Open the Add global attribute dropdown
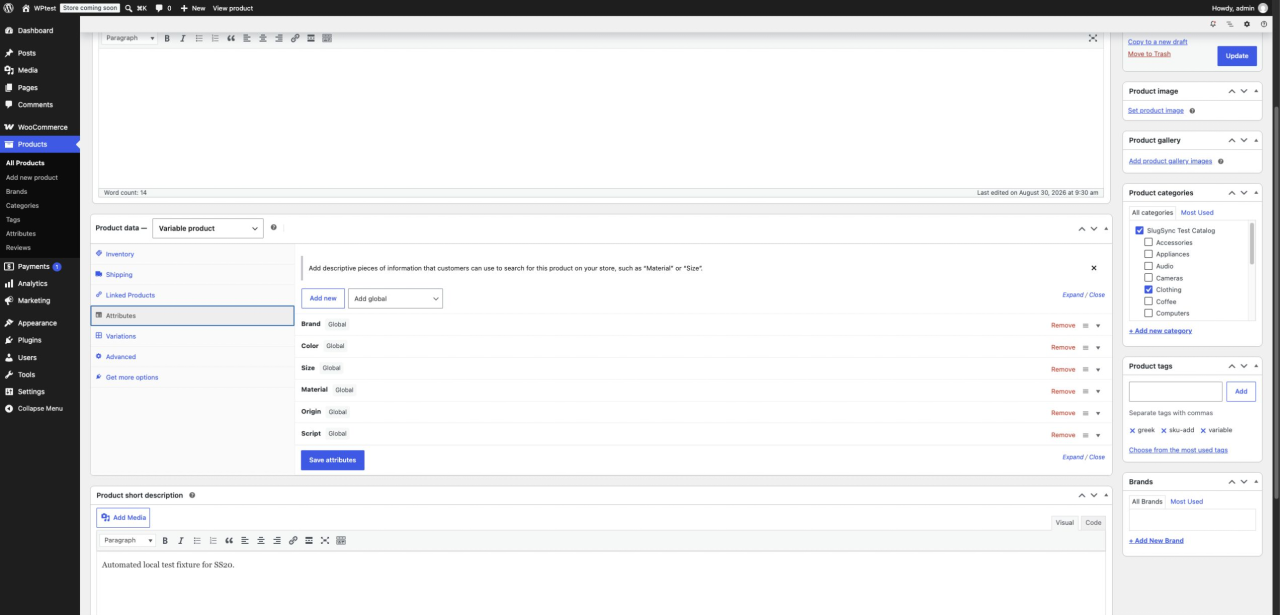This screenshot has height=615, width=1280. [395, 298]
